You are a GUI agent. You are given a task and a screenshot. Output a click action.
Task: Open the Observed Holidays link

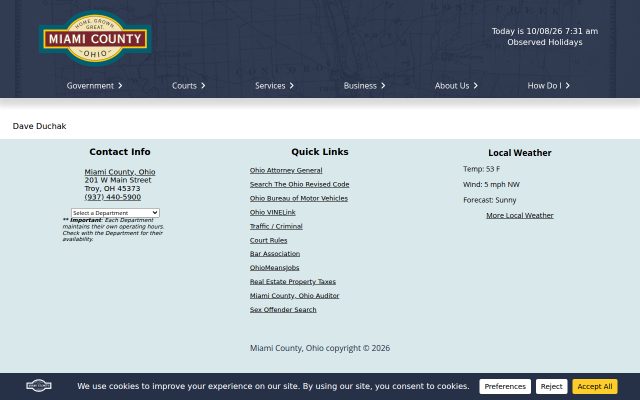click(x=544, y=42)
